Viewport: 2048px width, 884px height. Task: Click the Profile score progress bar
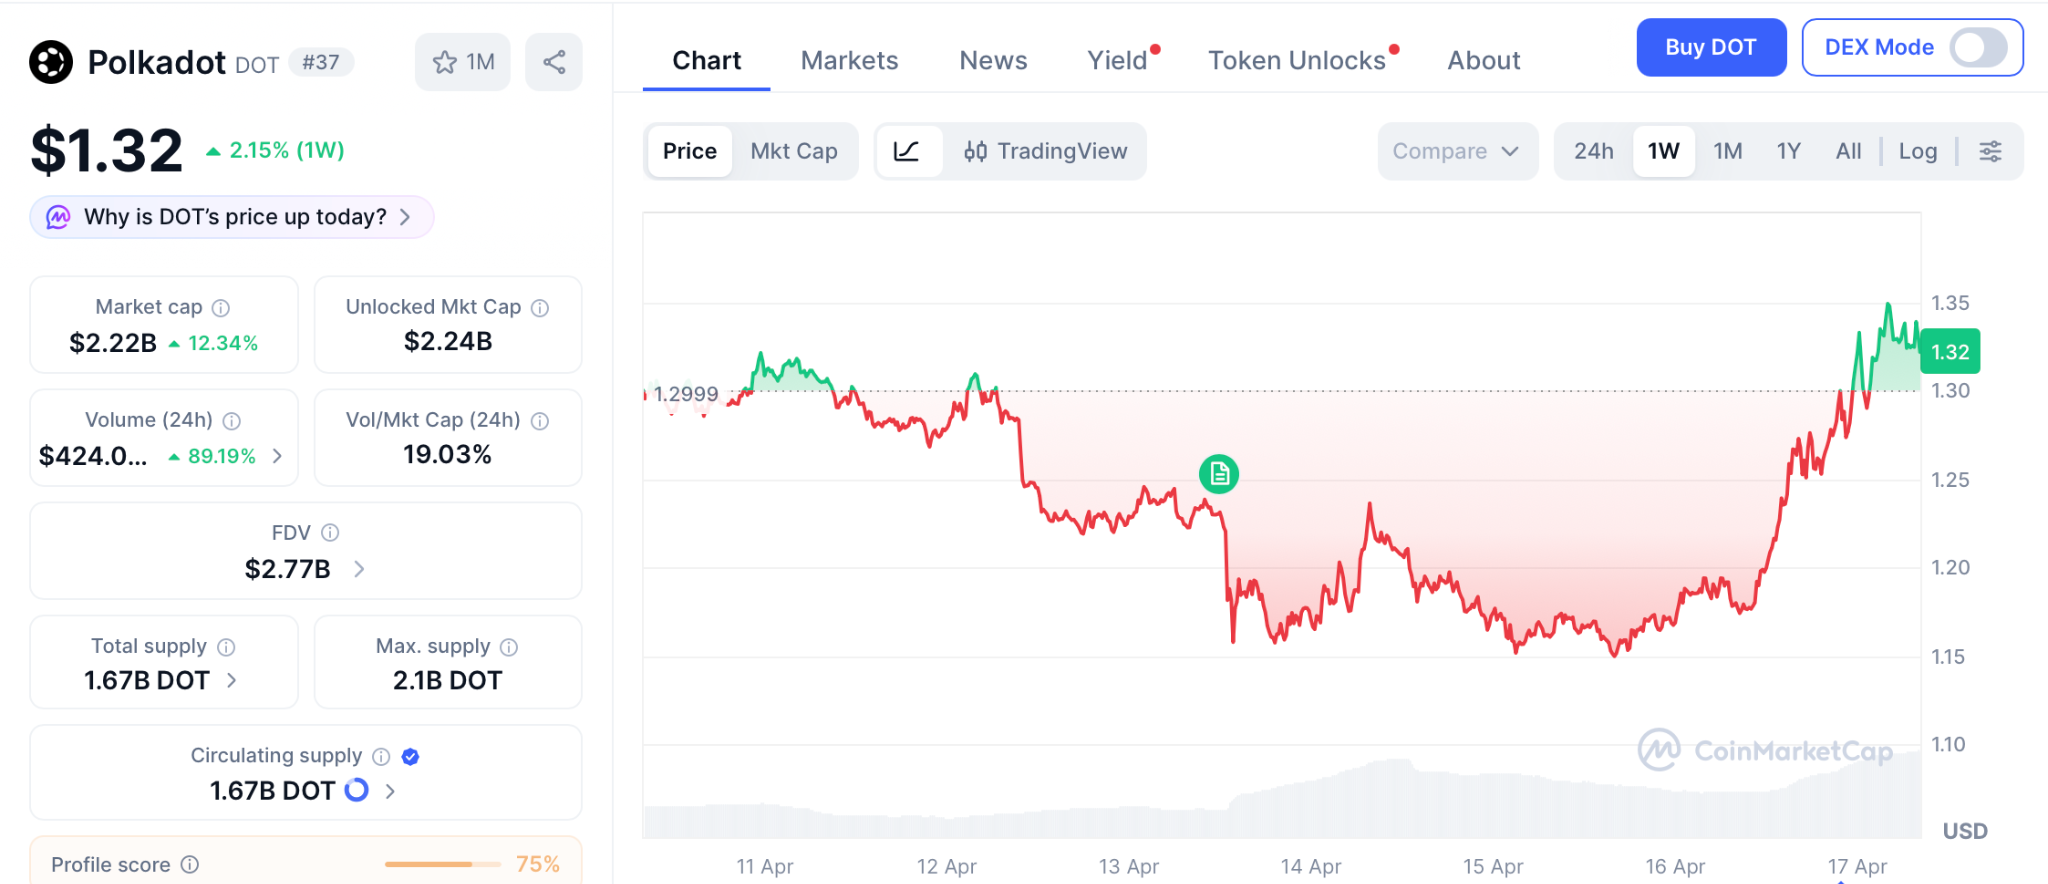pos(443,864)
